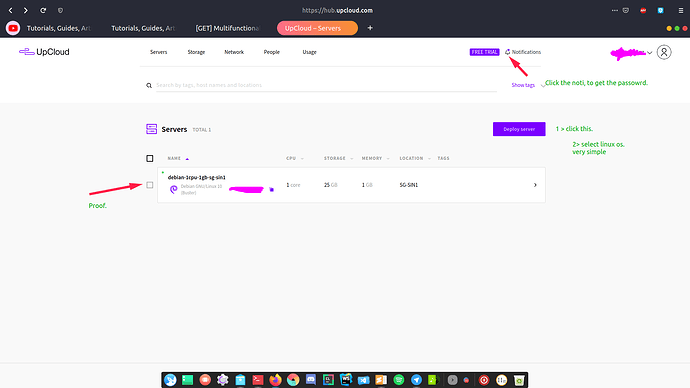Viewport: 690px width, 388px height.
Task: Open the terminal icon in the dock
Action: [258, 380]
